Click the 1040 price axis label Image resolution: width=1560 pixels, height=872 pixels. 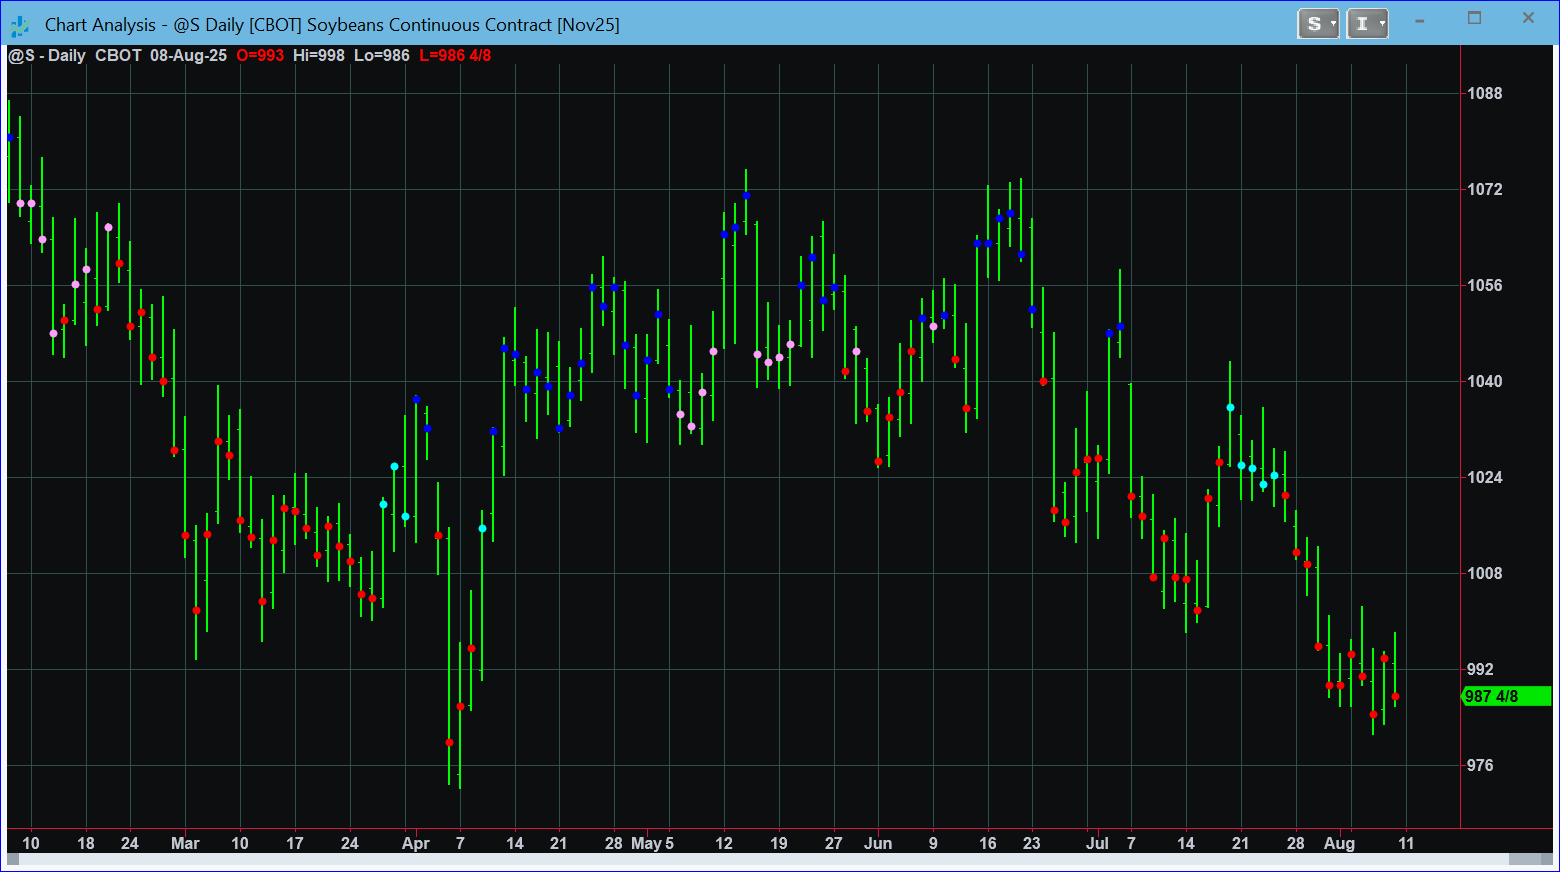point(1484,382)
